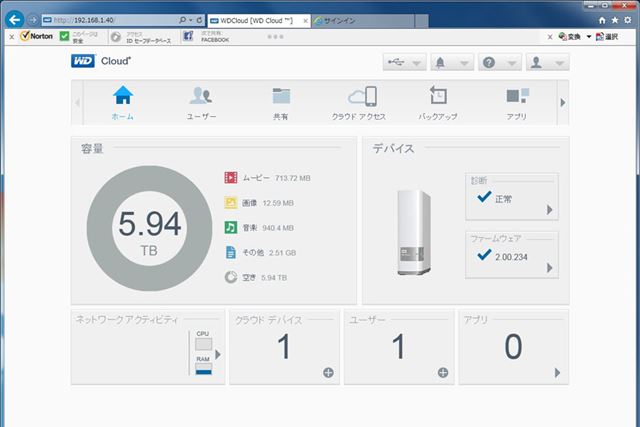Screen dimensions: 640x427
Task: Show earlier navigation items with left arrow
Action: point(77,102)
